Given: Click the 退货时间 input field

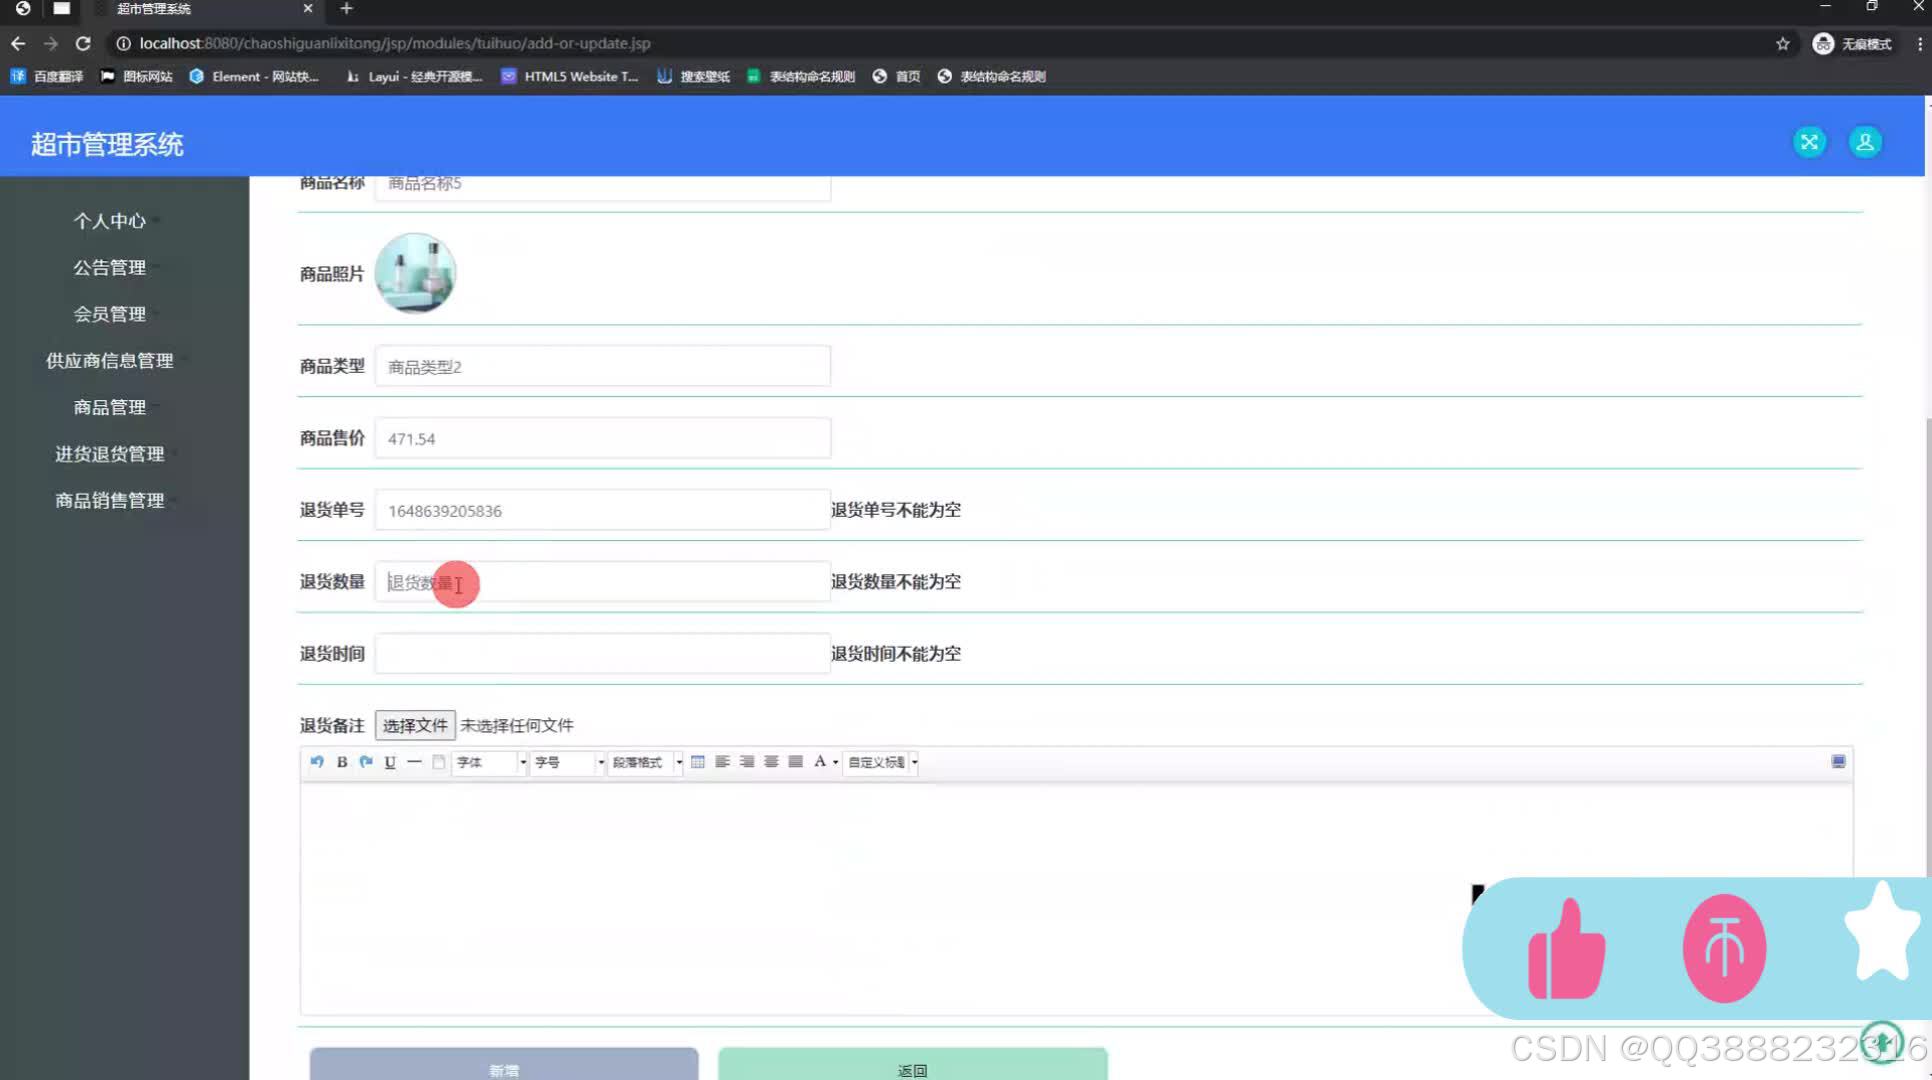Looking at the screenshot, I should [601, 653].
